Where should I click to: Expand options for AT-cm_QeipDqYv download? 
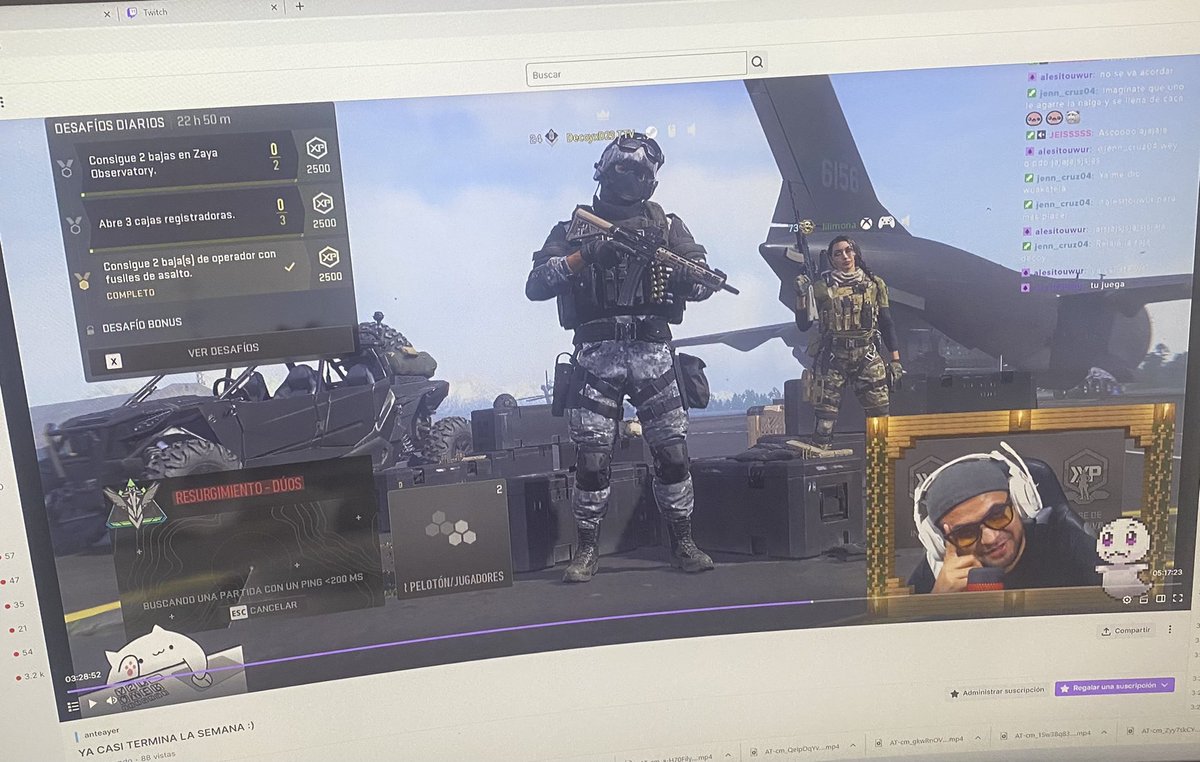coord(855,745)
